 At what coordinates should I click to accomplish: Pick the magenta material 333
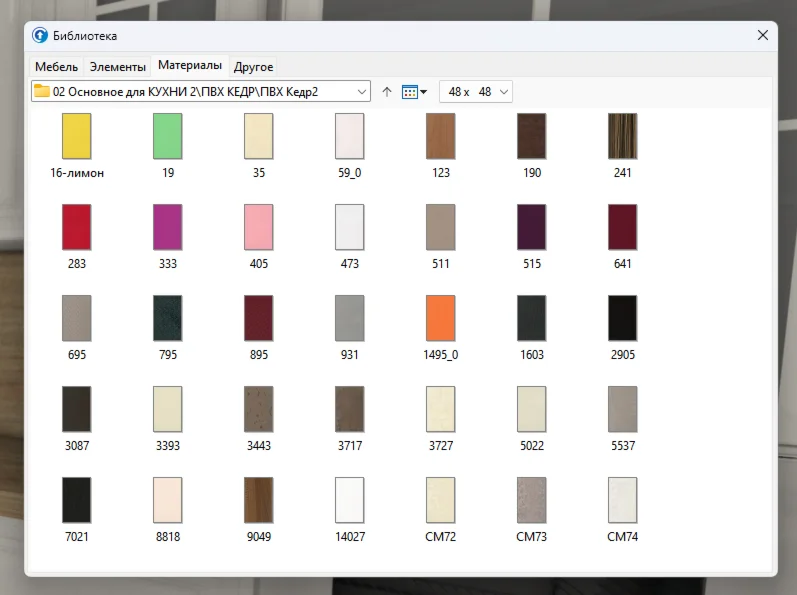point(168,227)
